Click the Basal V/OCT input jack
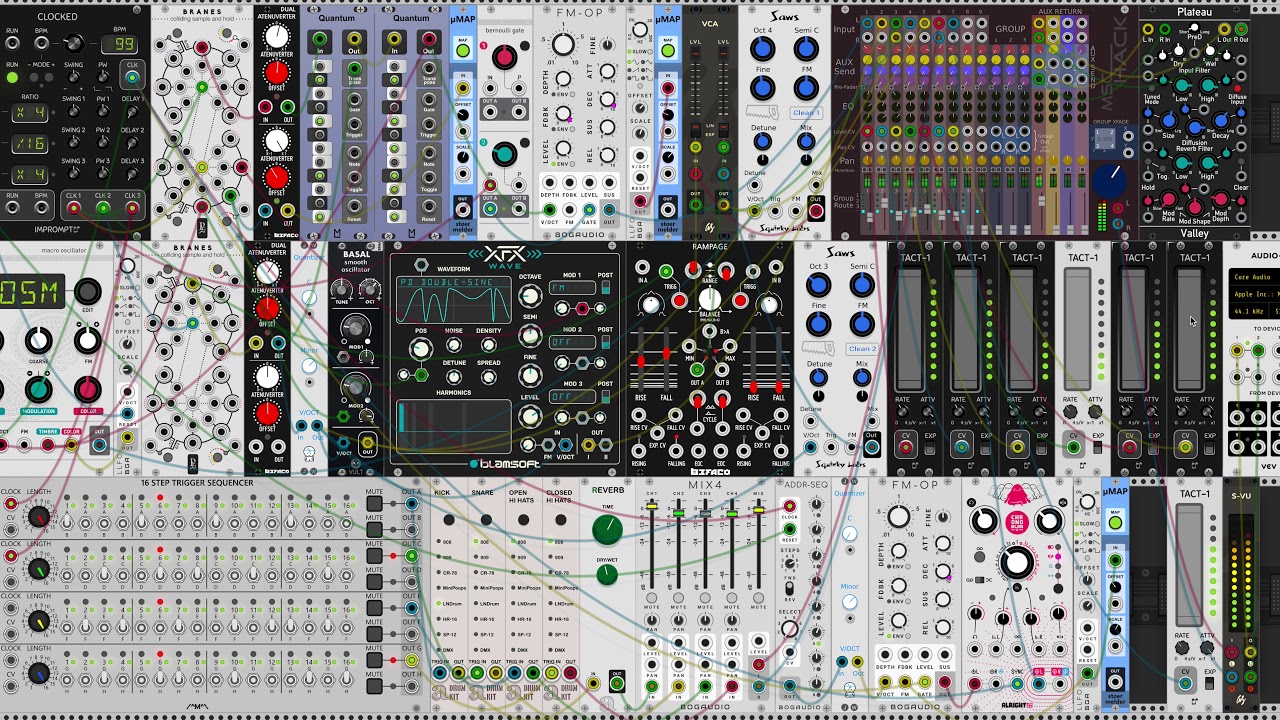 point(344,444)
